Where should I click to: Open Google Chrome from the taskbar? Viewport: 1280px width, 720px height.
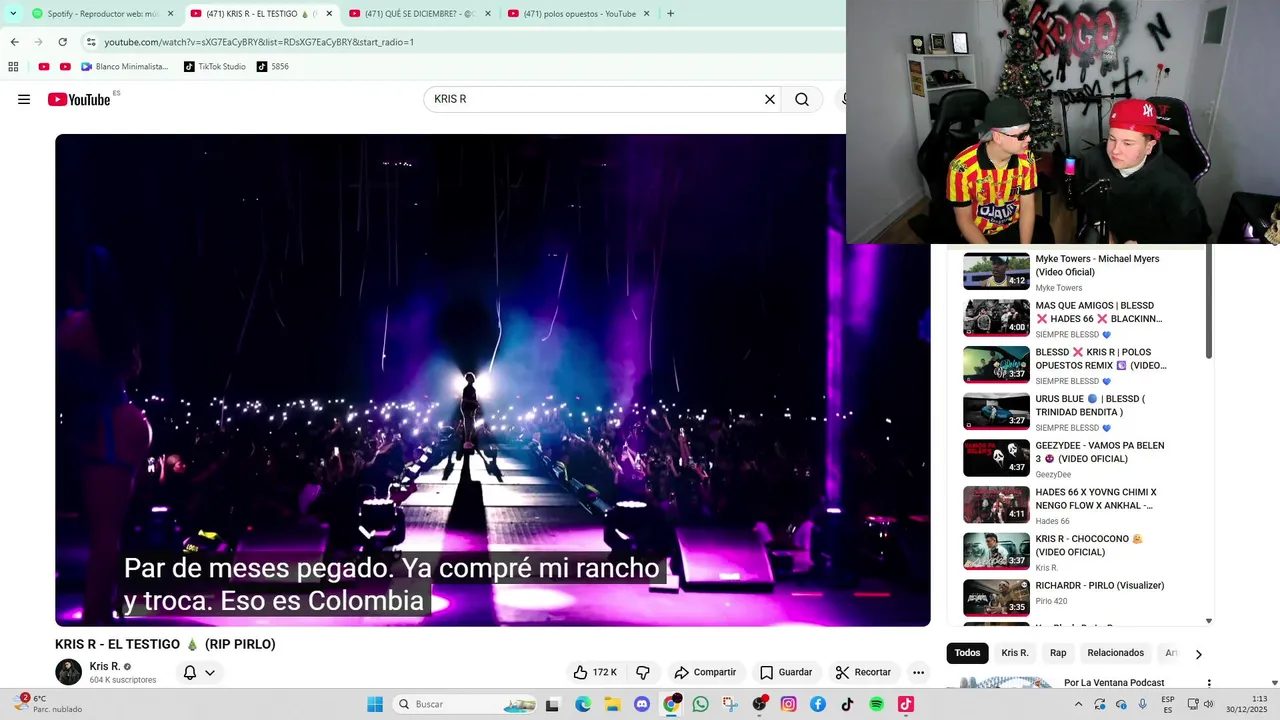(671, 704)
